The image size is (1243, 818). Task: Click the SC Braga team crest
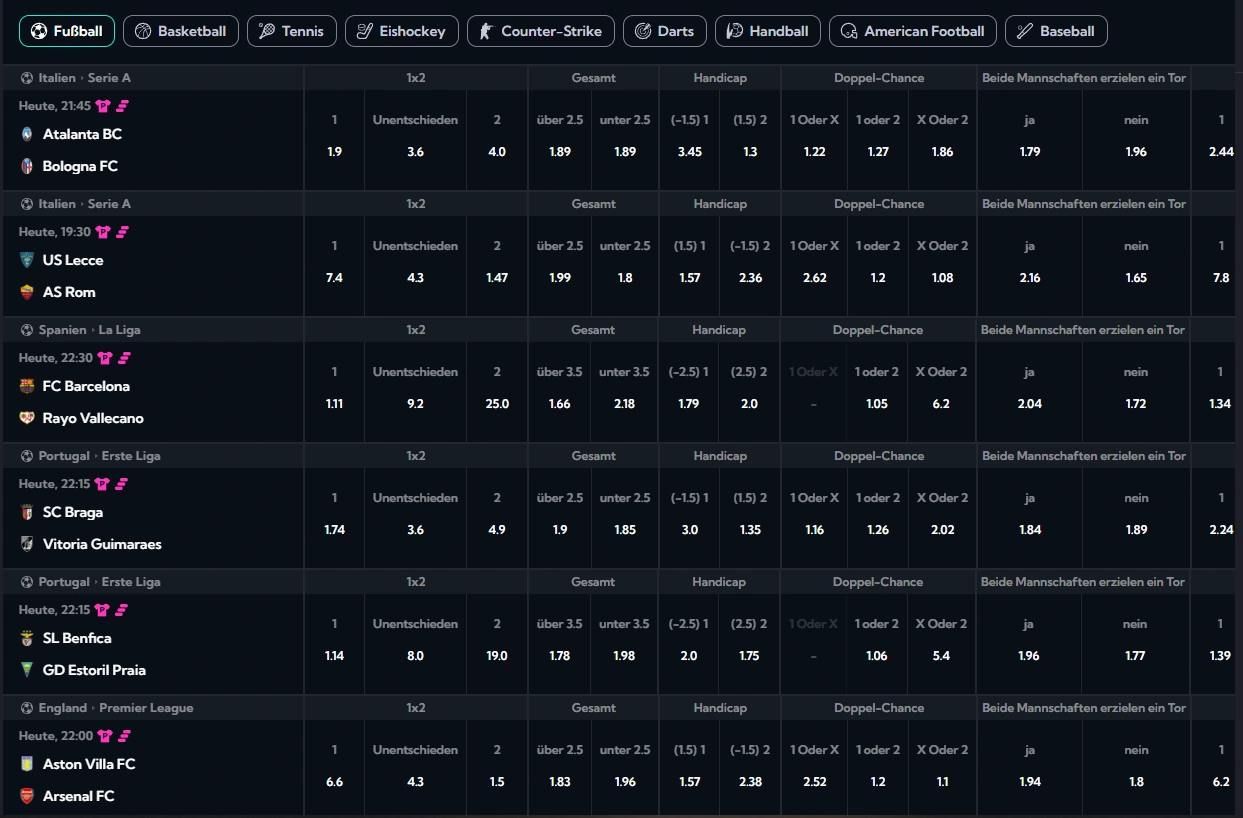(27, 512)
